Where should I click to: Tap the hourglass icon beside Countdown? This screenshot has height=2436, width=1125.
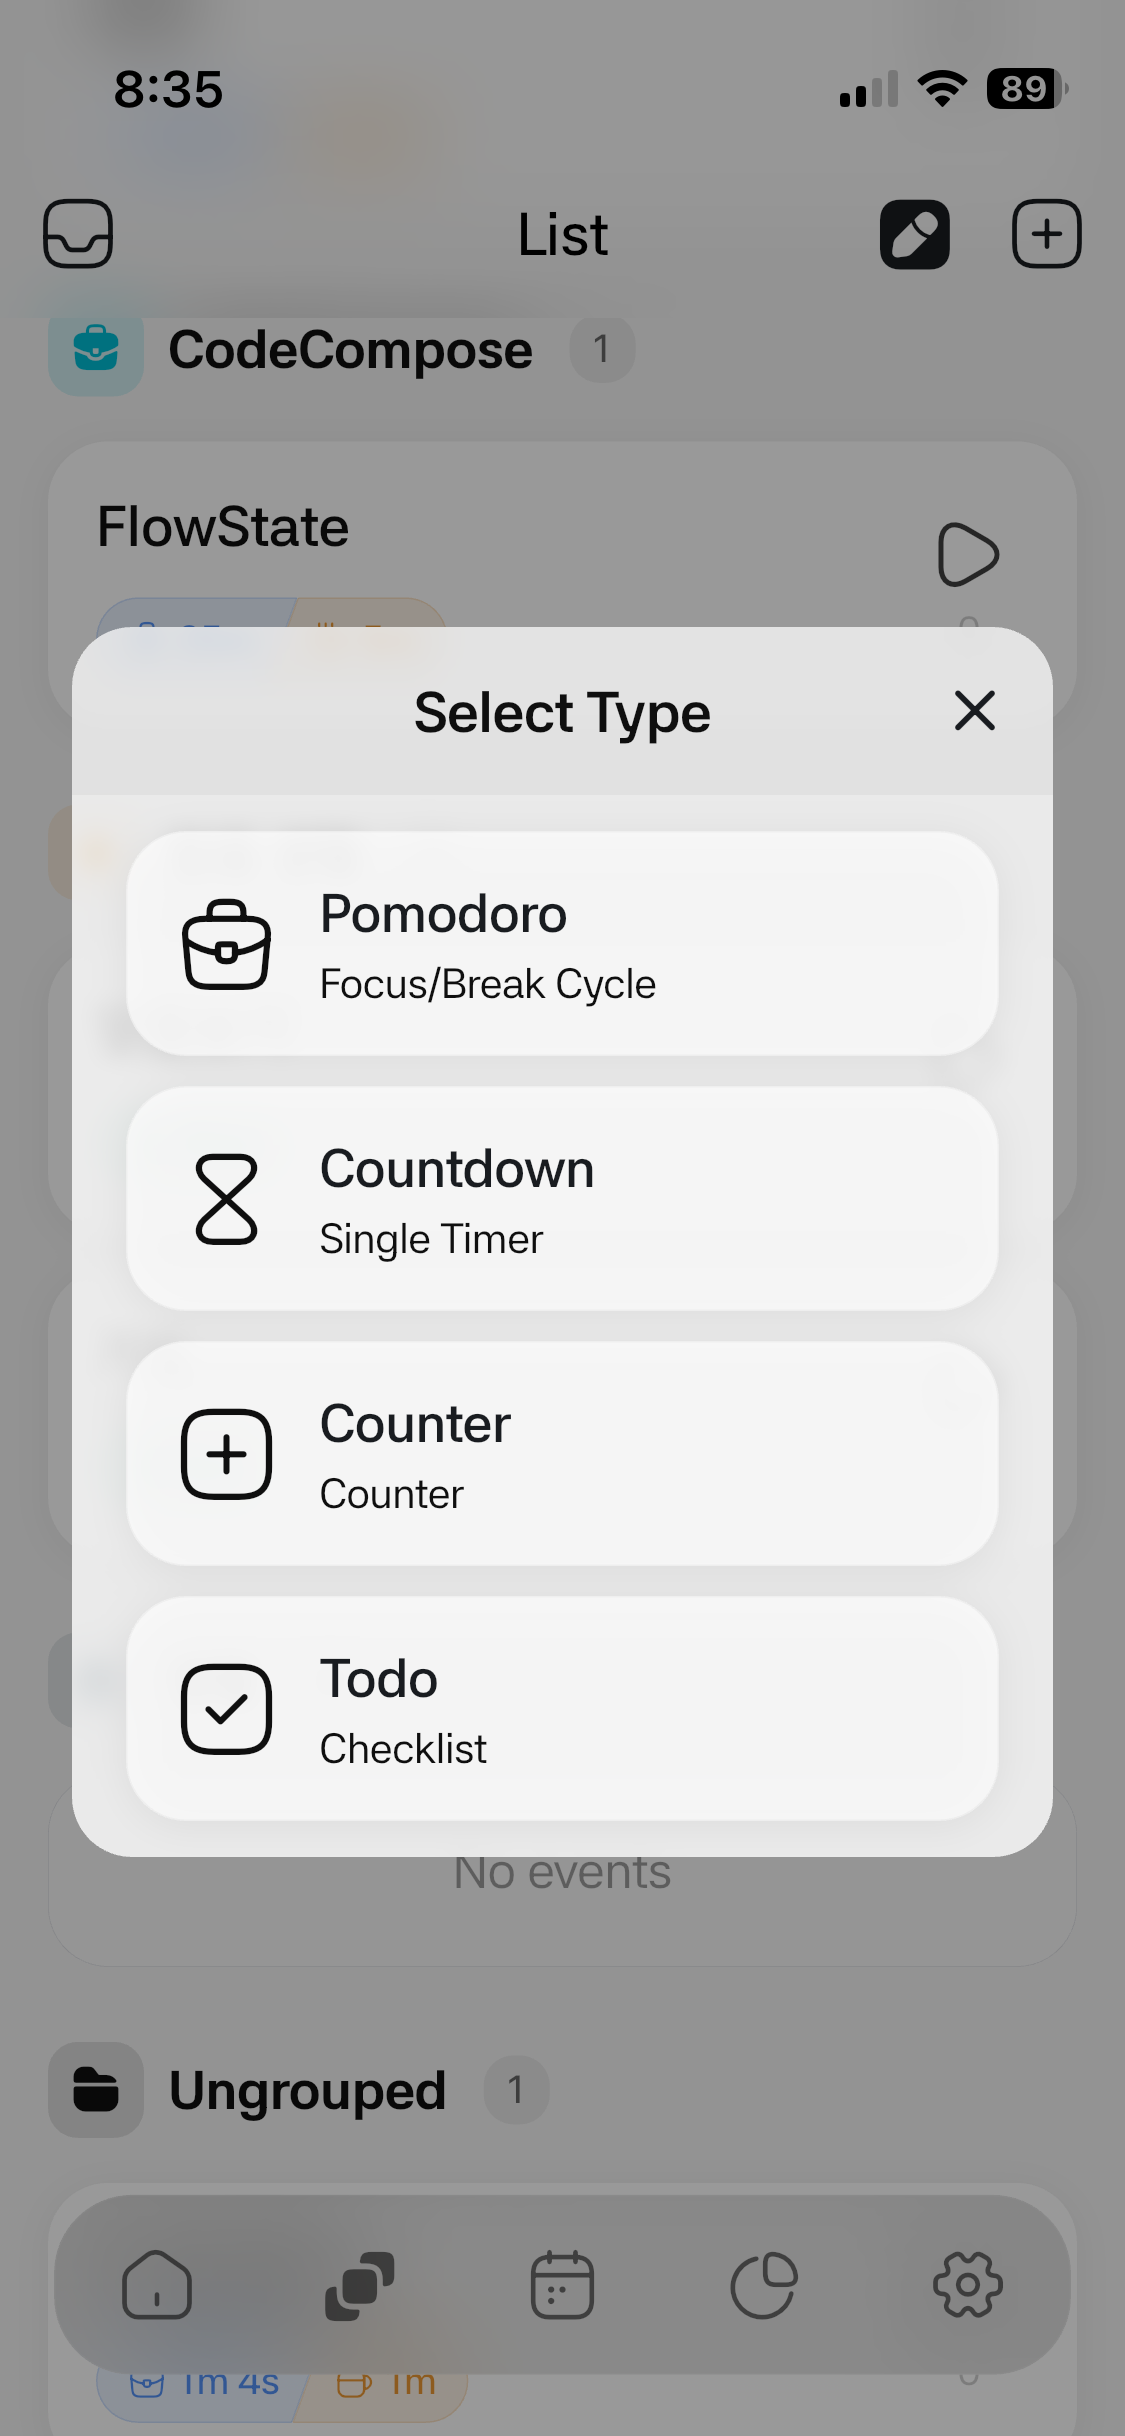(226, 1200)
